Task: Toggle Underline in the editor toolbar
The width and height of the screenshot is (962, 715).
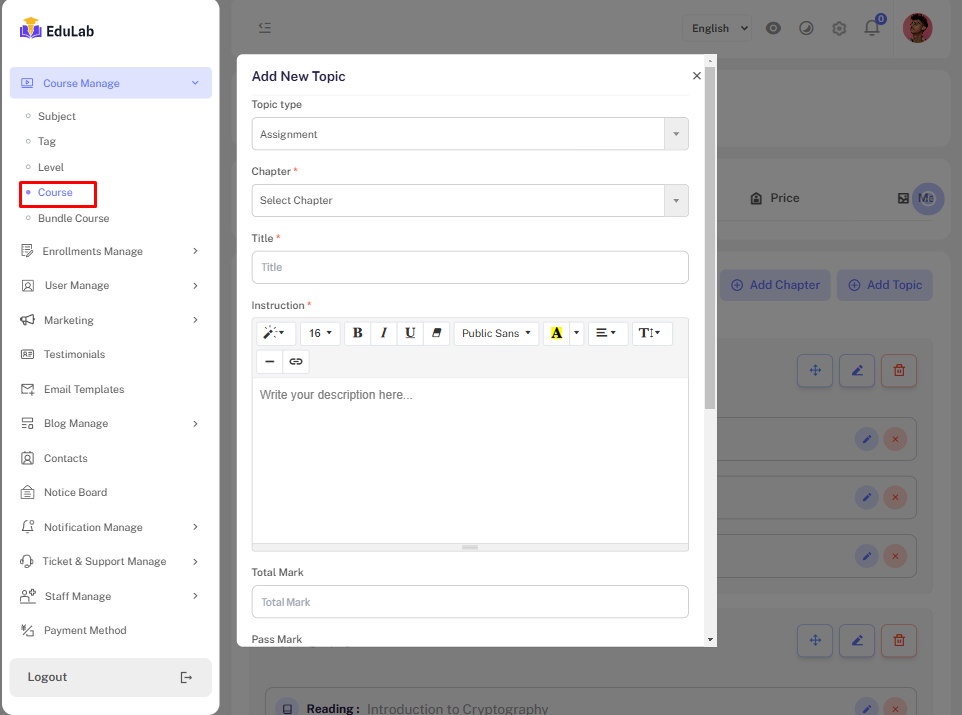Action: (x=410, y=333)
